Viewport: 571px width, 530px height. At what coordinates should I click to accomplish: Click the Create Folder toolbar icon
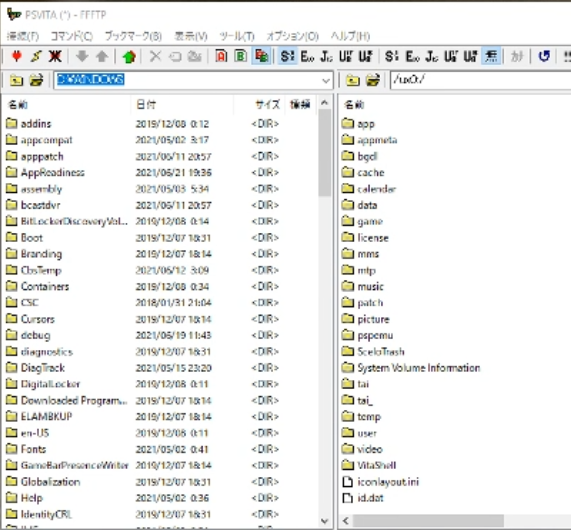click(x=195, y=56)
